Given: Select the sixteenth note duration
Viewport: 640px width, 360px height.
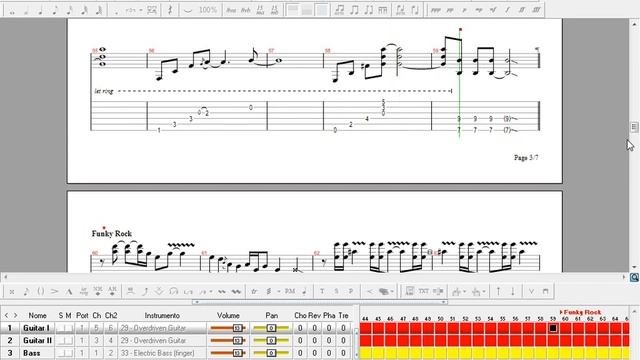Looking at the screenshot, I should 69,10.
